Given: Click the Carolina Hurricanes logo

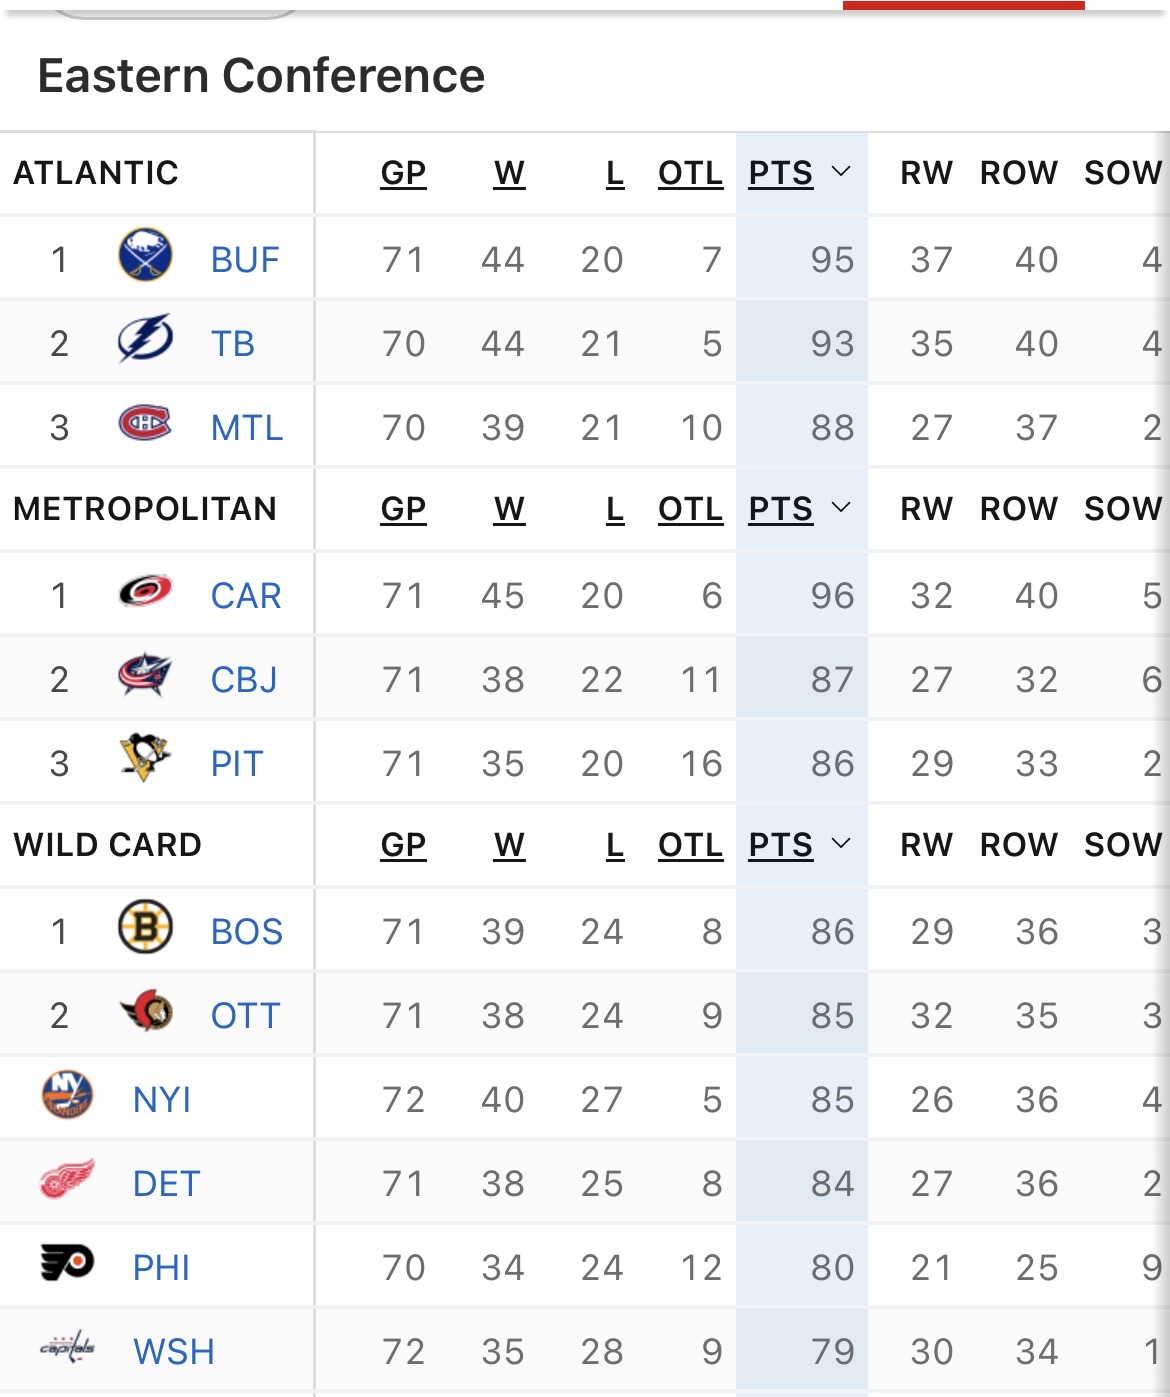Looking at the screenshot, I should click(145, 592).
